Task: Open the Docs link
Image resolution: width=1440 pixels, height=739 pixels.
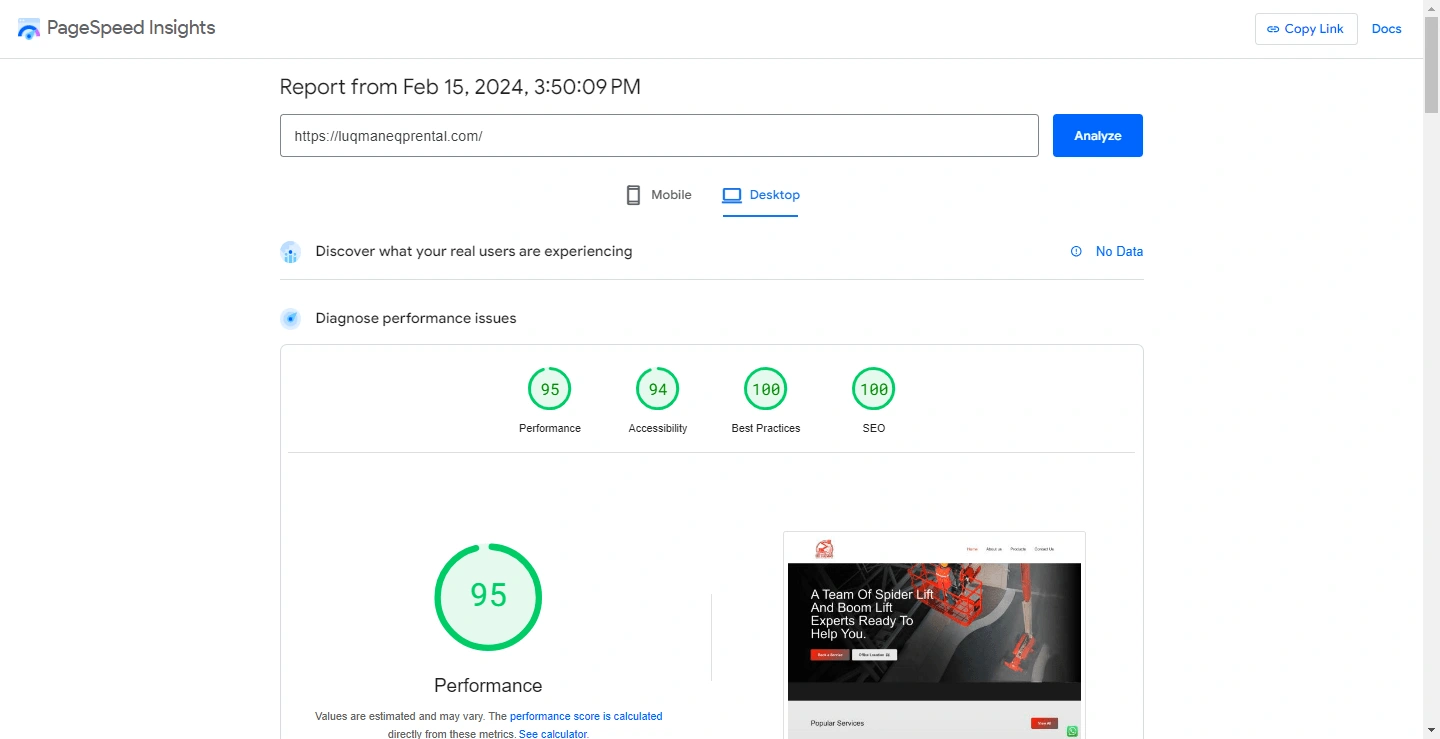Action: (1387, 29)
